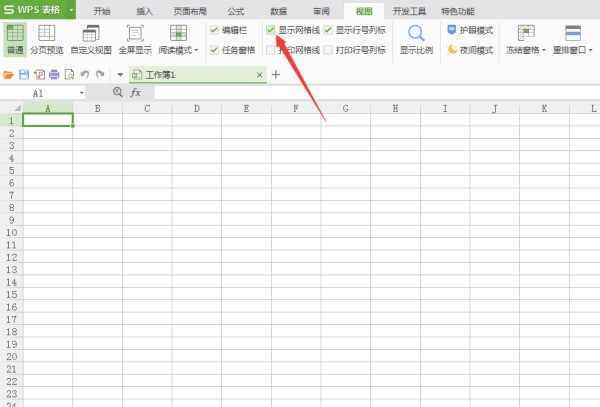Viewport: 600px width, 407px height.
Task: Open the Arrange Windows dropdown arrow
Action: pyautogui.click(x=590, y=50)
